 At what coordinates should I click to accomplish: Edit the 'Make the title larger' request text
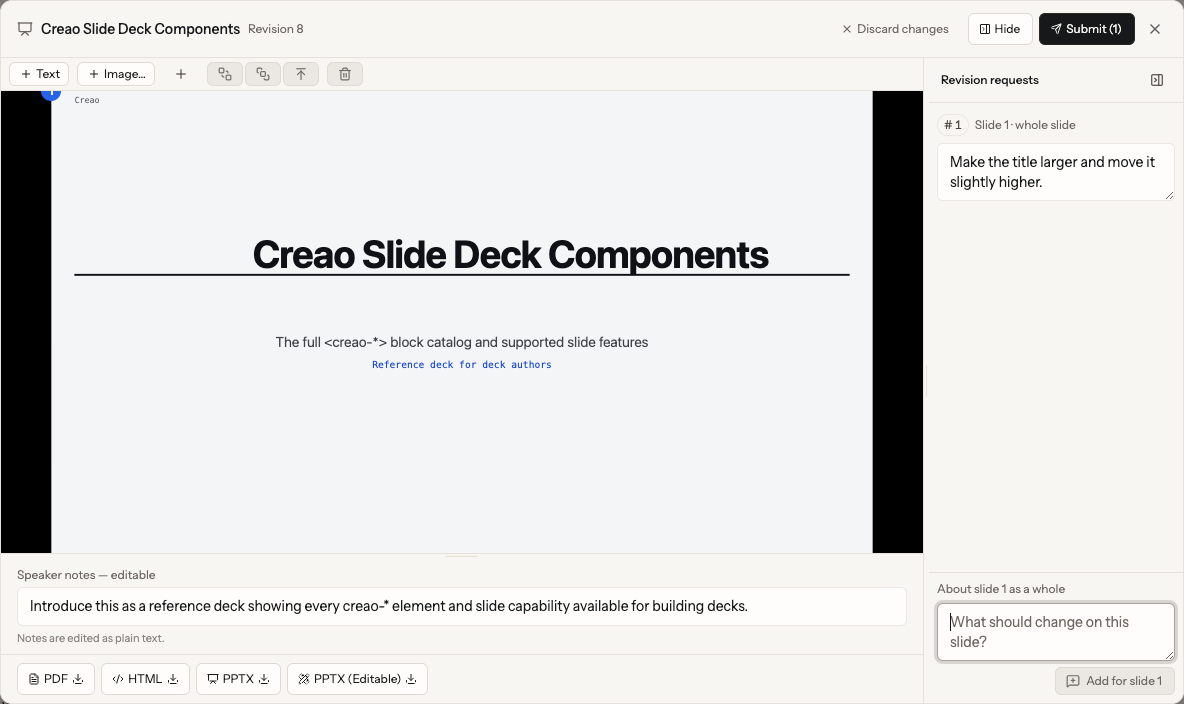pyautogui.click(x=1056, y=172)
